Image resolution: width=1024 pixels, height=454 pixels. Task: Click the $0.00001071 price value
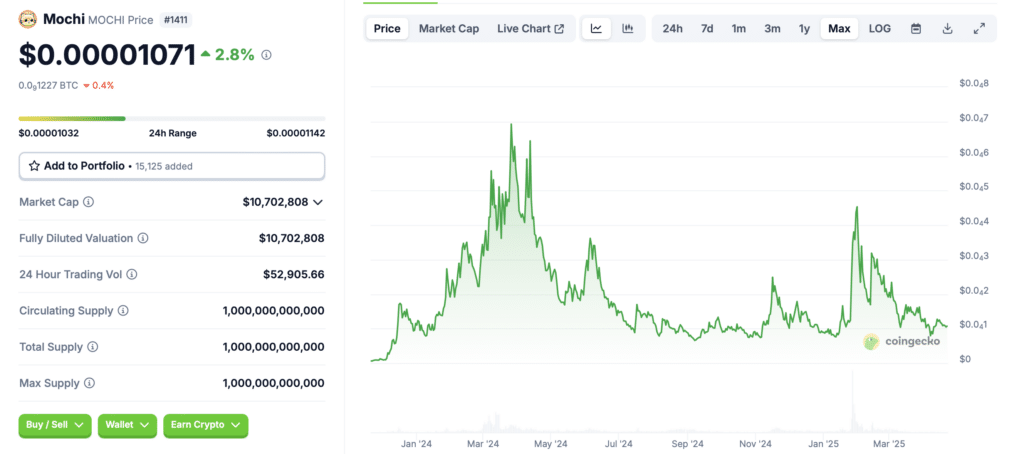(108, 55)
